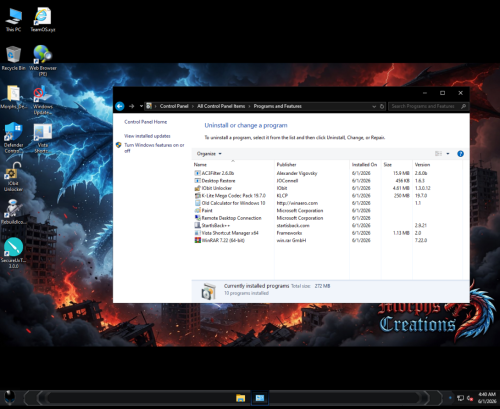Select K-Lite Mega Codec Pack 19.7.0 entry
The width and height of the screenshot is (500, 409).
coord(233,196)
